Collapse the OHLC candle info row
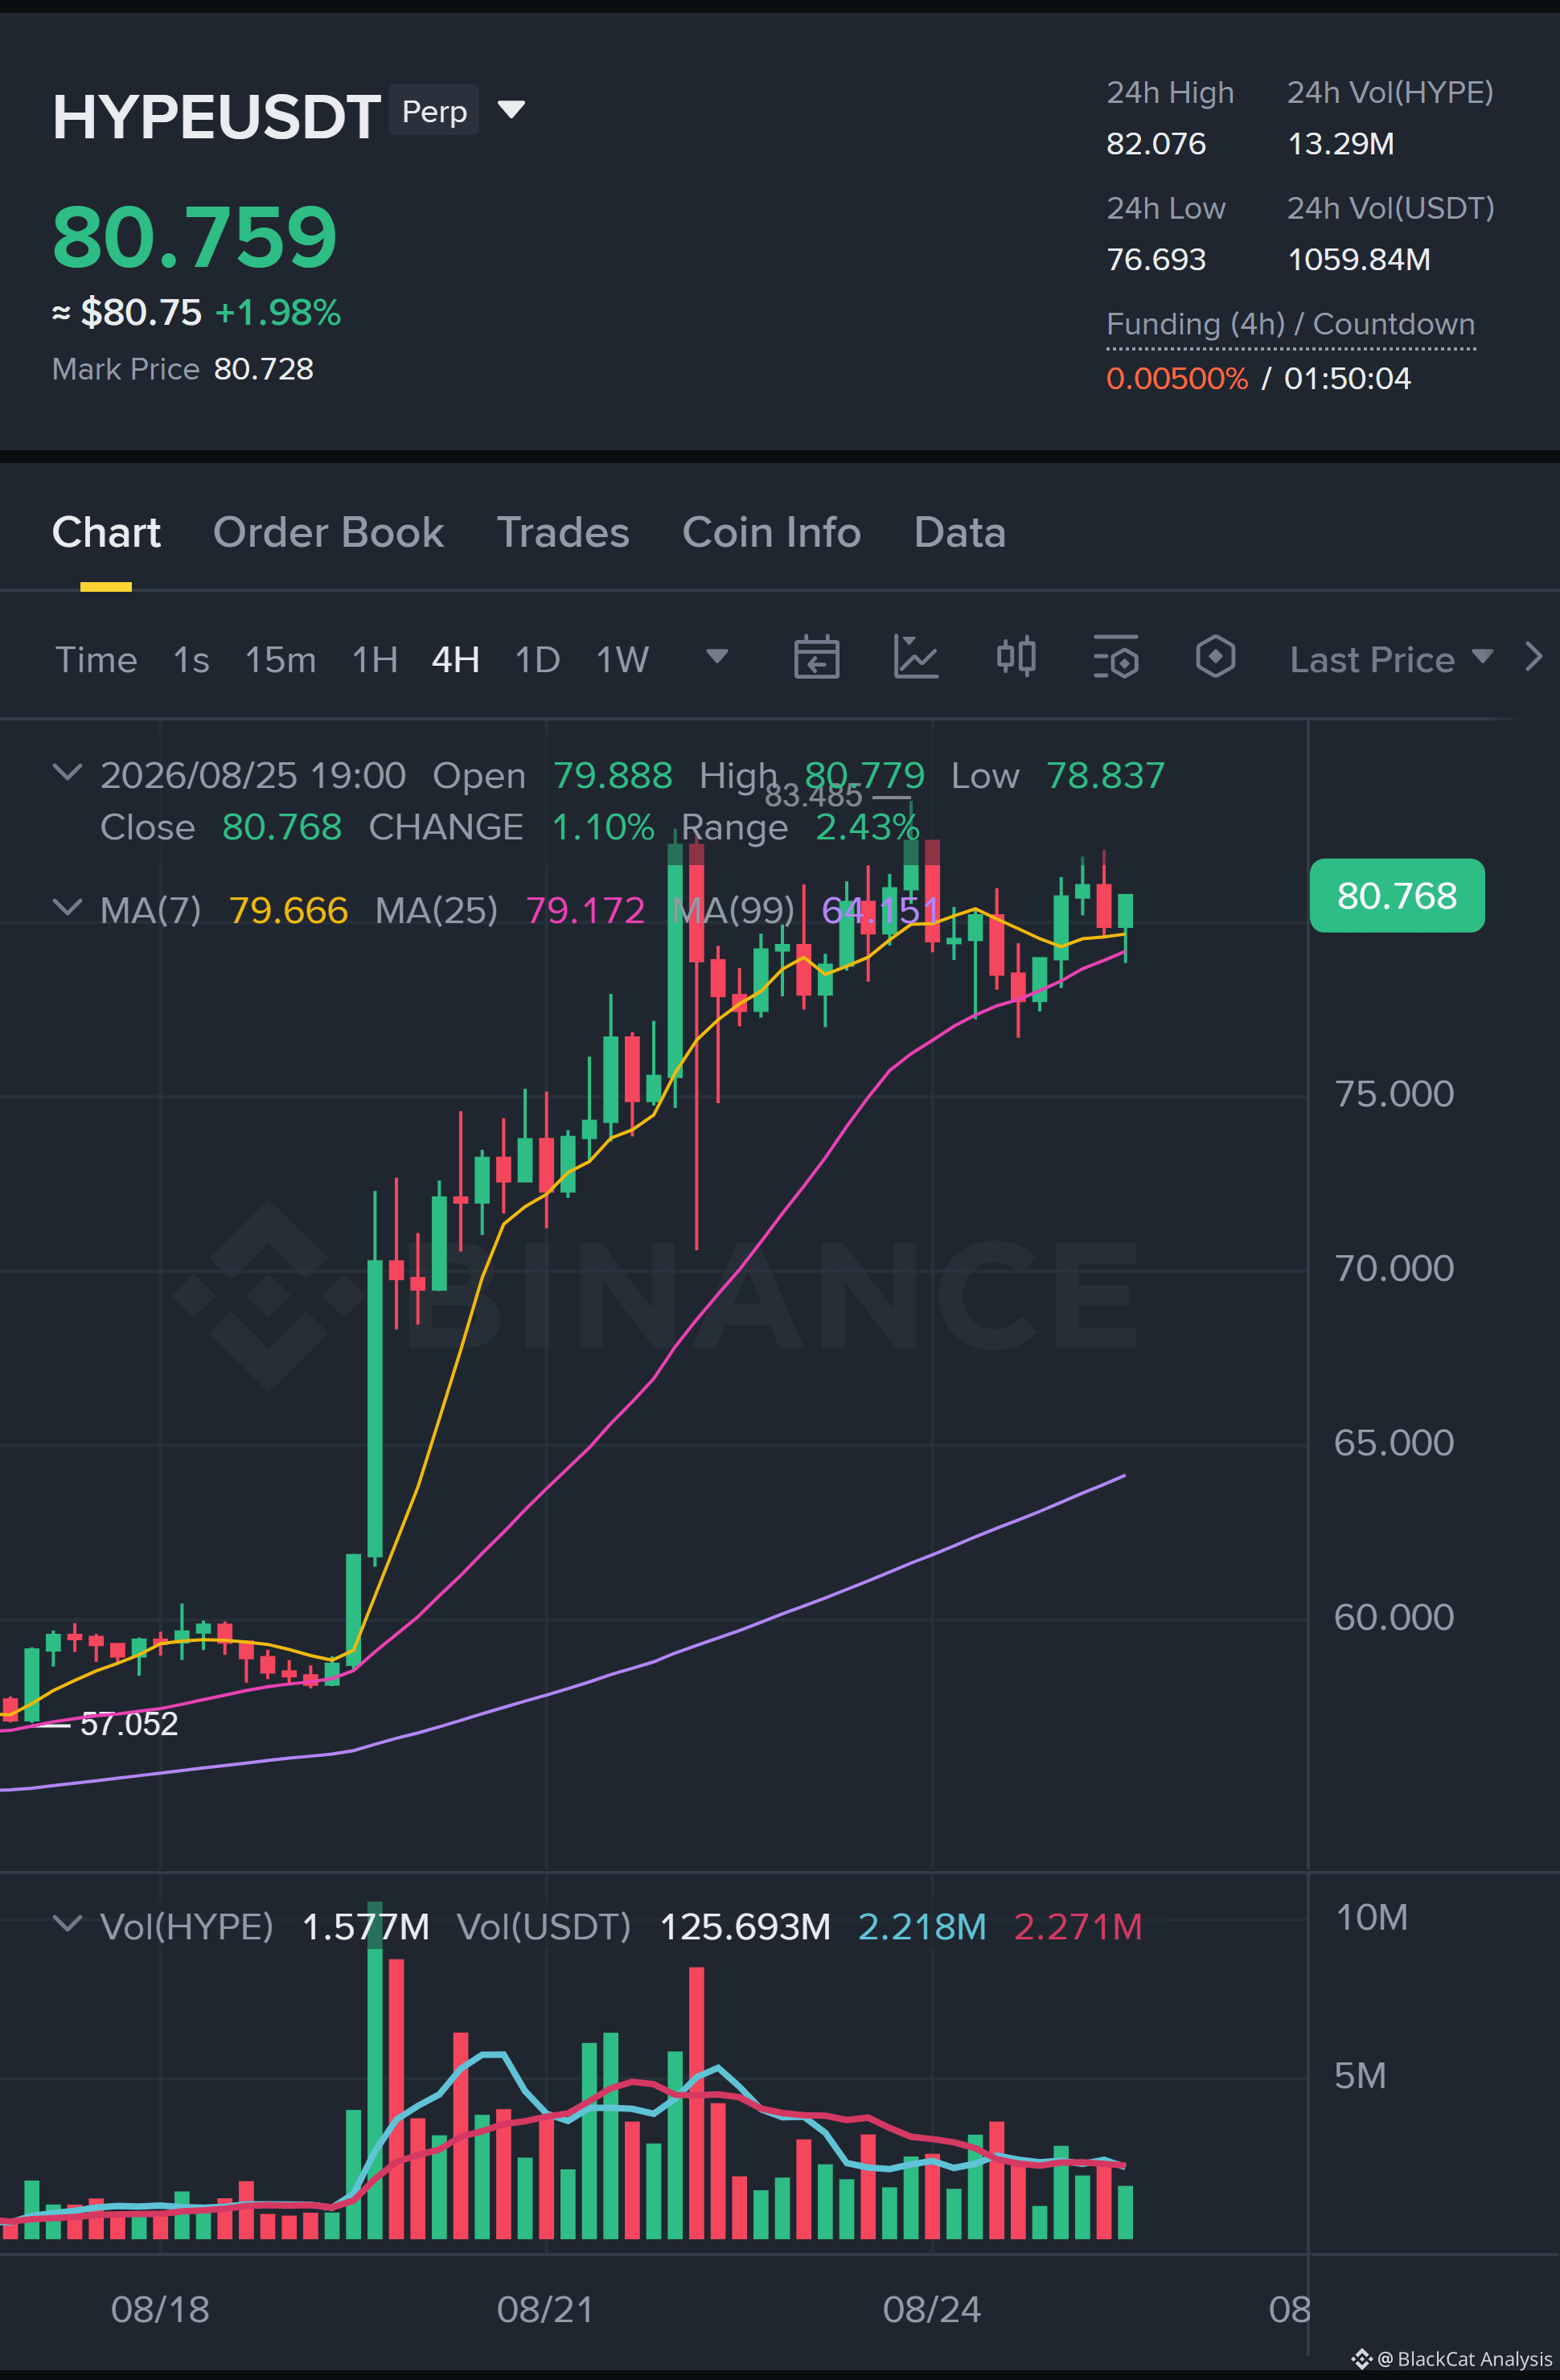Viewport: 1560px width, 2380px height. pyautogui.click(x=67, y=772)
